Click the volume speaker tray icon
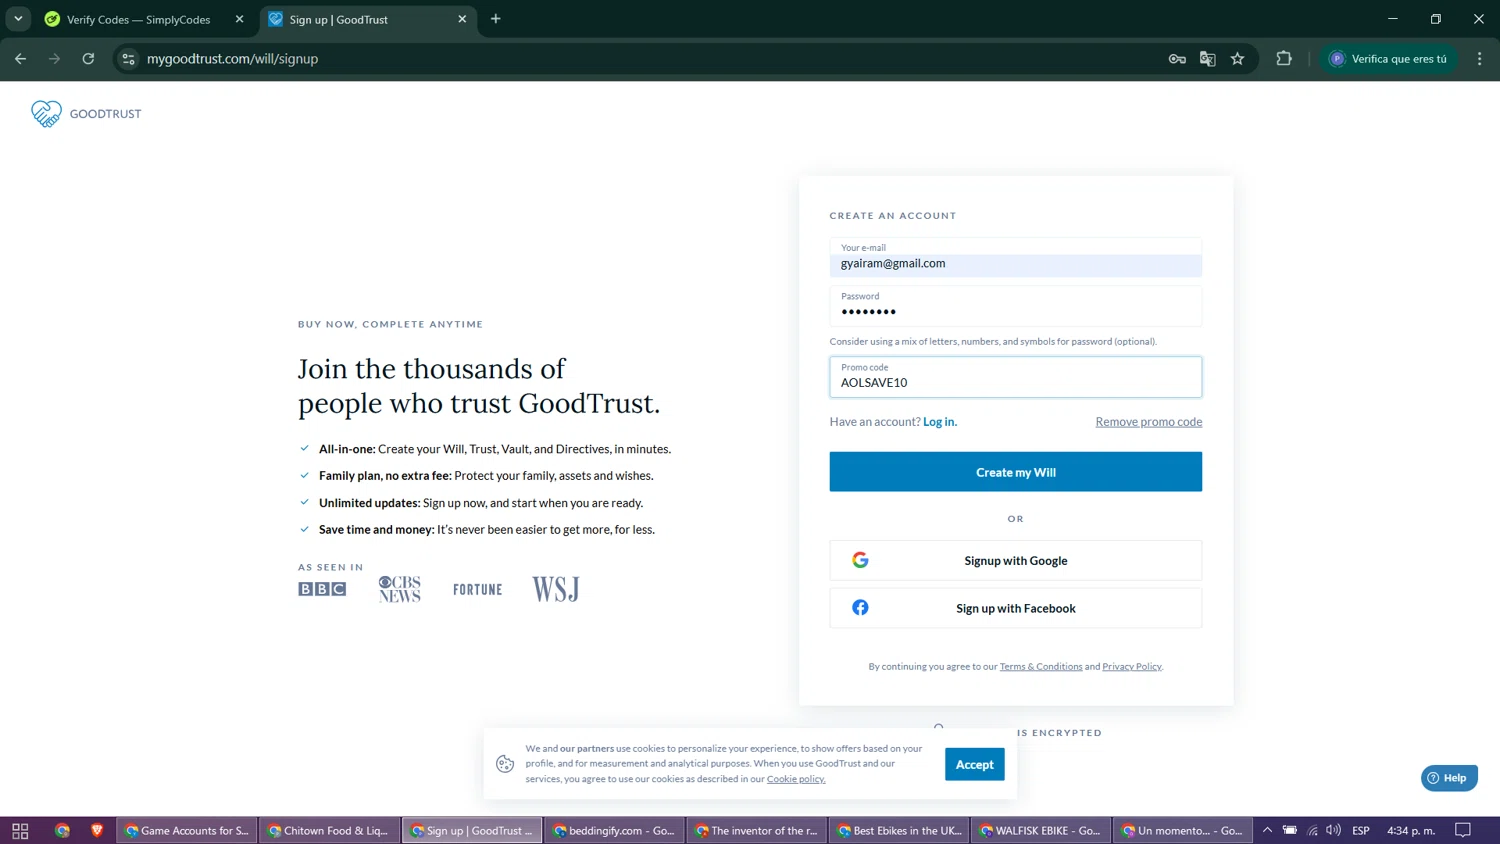Viewport: 1500px width, 844px height. click(x=1333, y=830)
